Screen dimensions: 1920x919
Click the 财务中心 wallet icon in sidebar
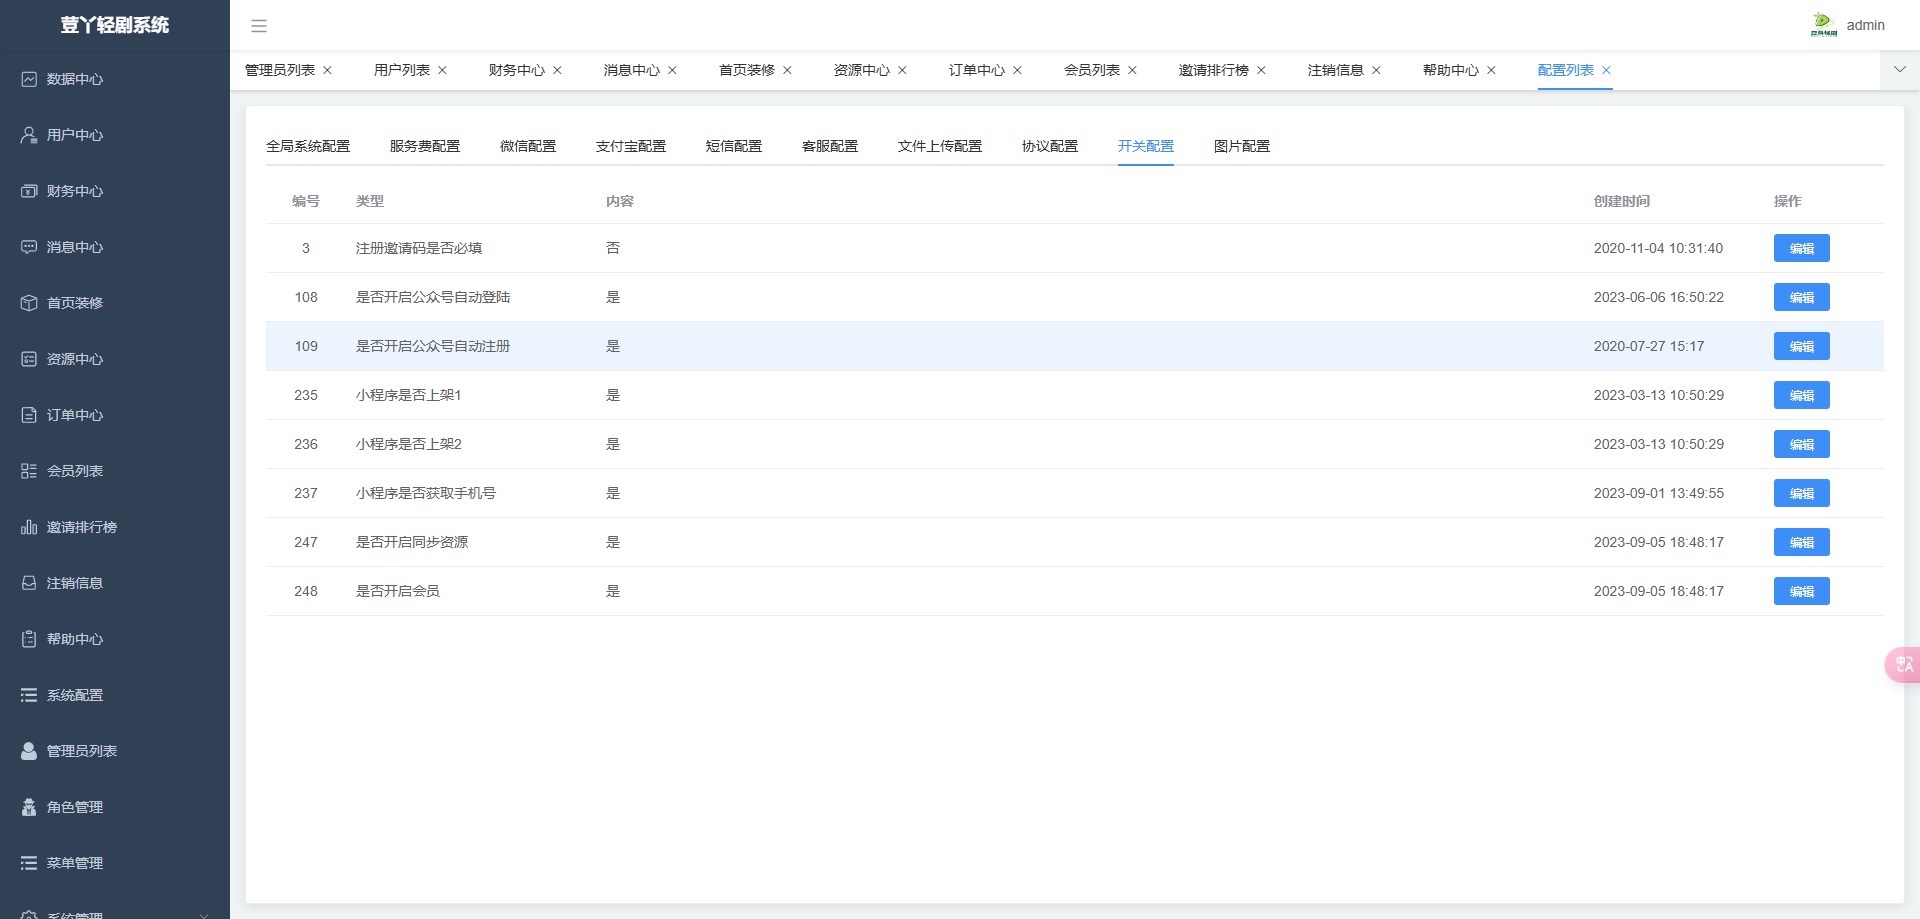click(x=29, y=191)
